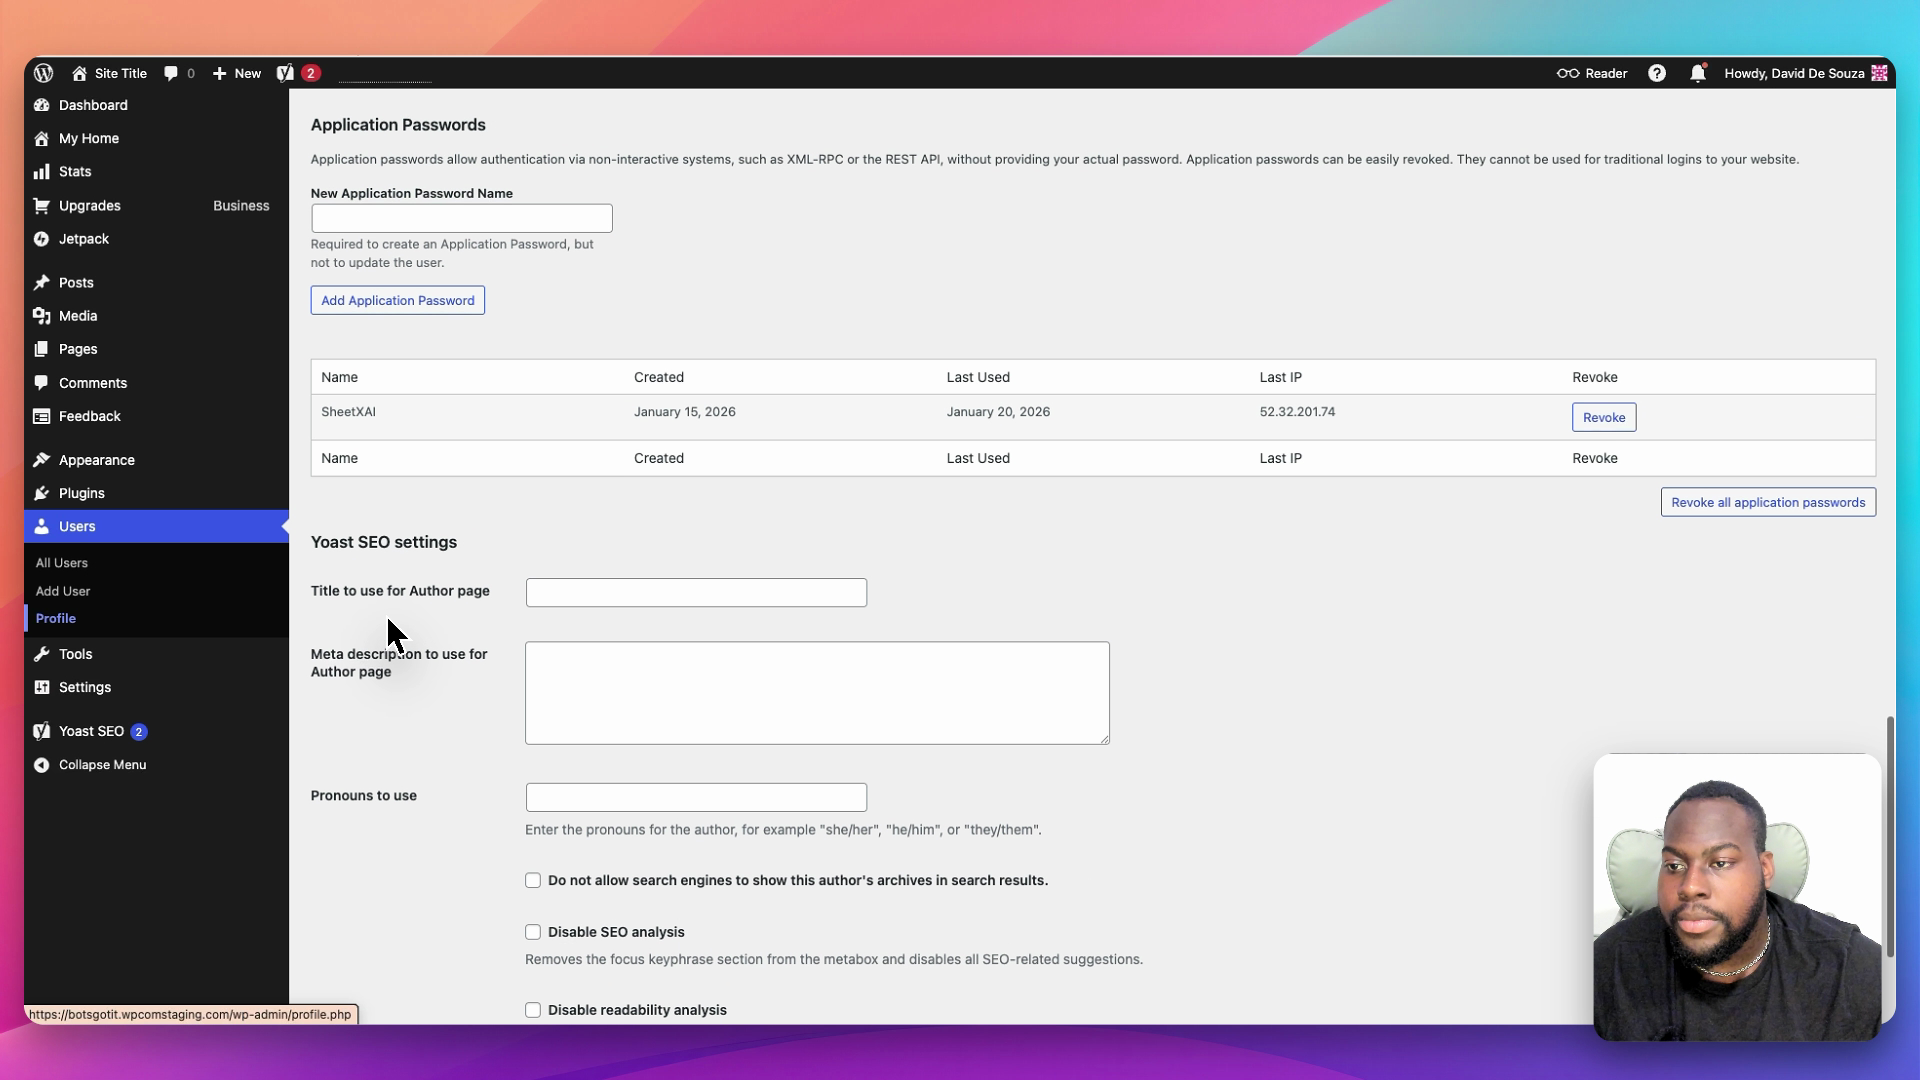Expand the Howdy, David De Souza menu
The width and height of the screenshot is (1920, 1080).
(1794, 73)
